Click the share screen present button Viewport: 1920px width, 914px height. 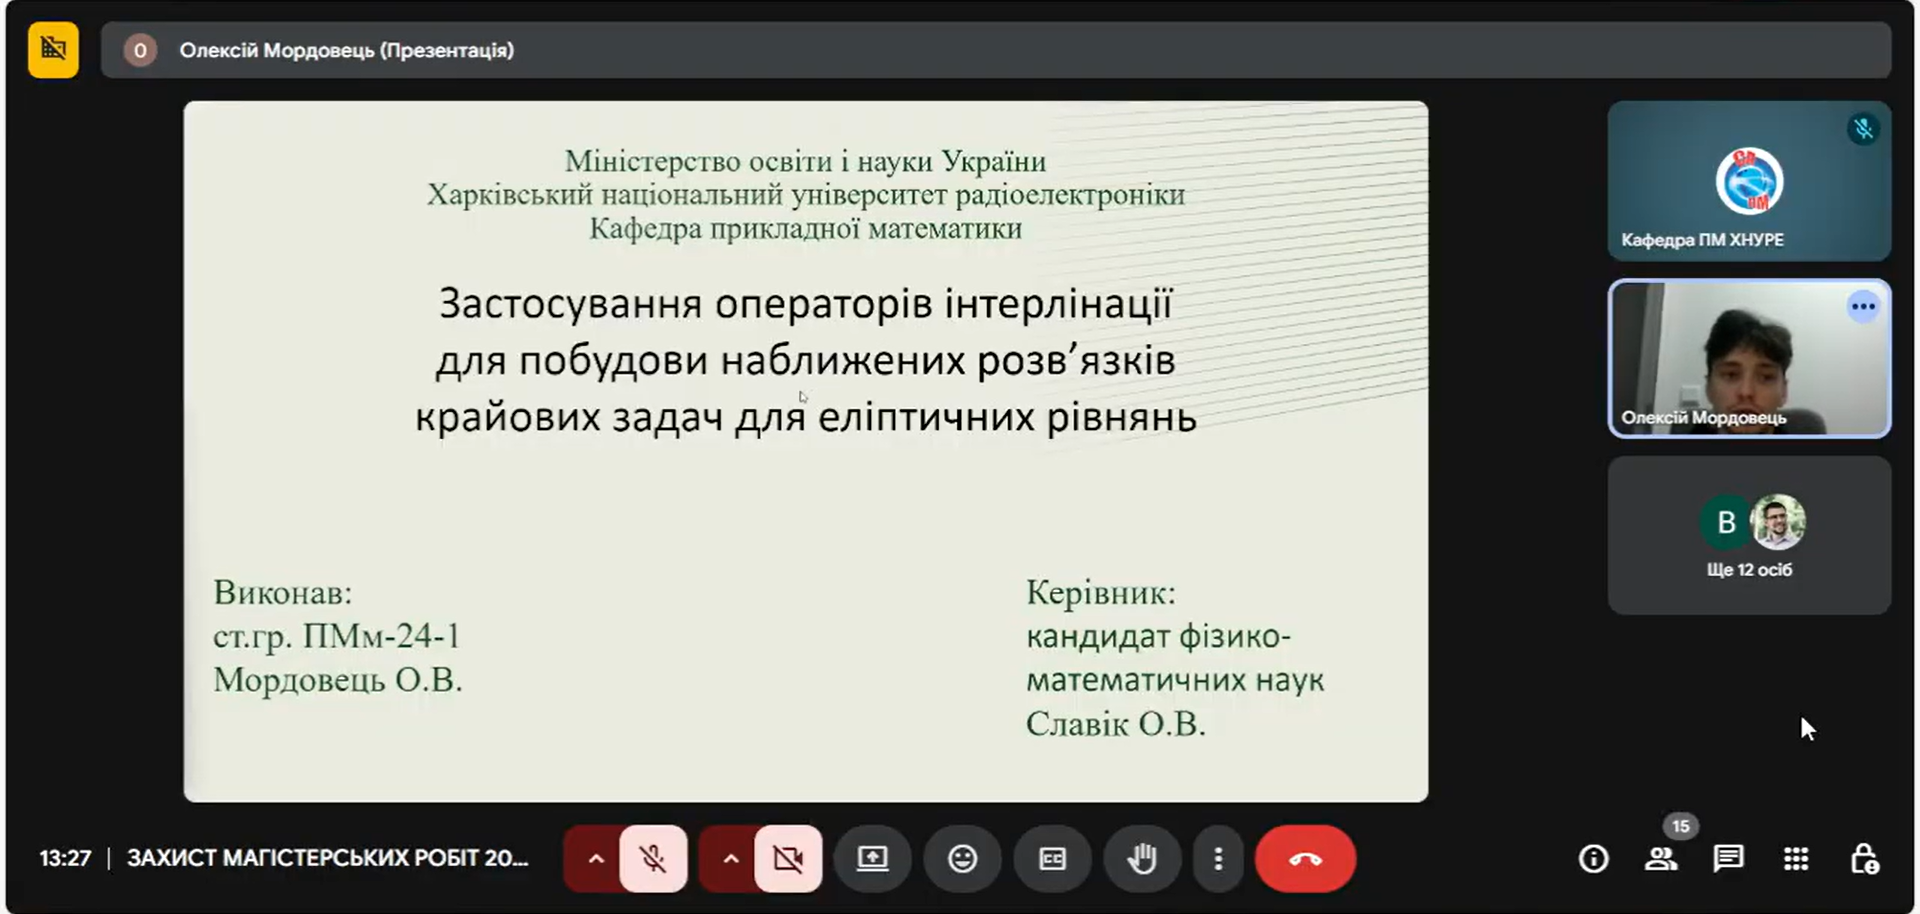[x=872, y=859]
